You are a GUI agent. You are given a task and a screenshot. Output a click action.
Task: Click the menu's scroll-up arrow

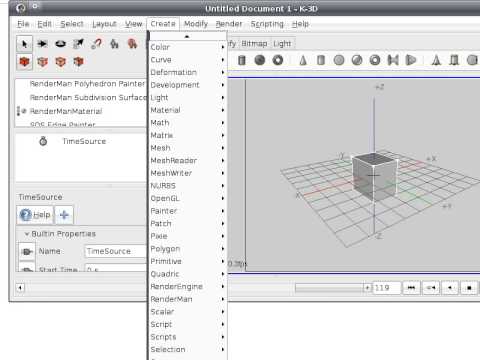tap(187, 36)
